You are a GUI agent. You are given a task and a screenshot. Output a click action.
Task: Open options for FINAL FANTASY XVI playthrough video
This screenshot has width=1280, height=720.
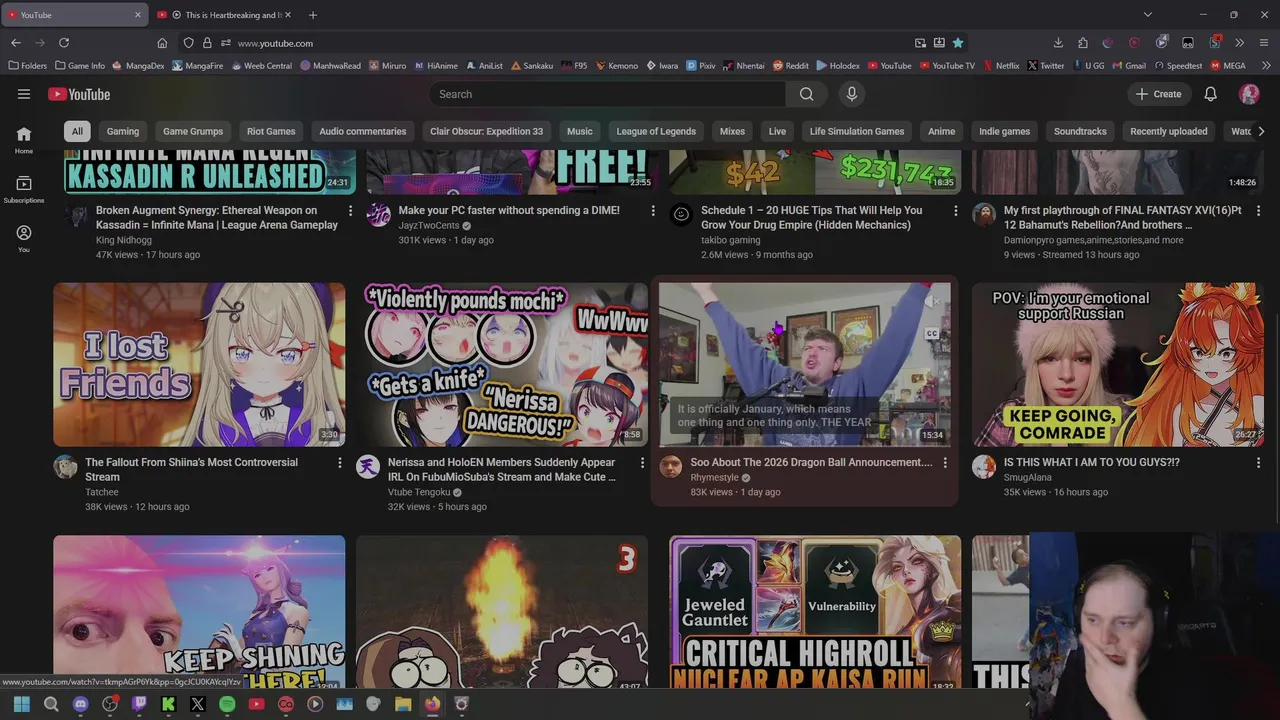[x=1258, y=211]
